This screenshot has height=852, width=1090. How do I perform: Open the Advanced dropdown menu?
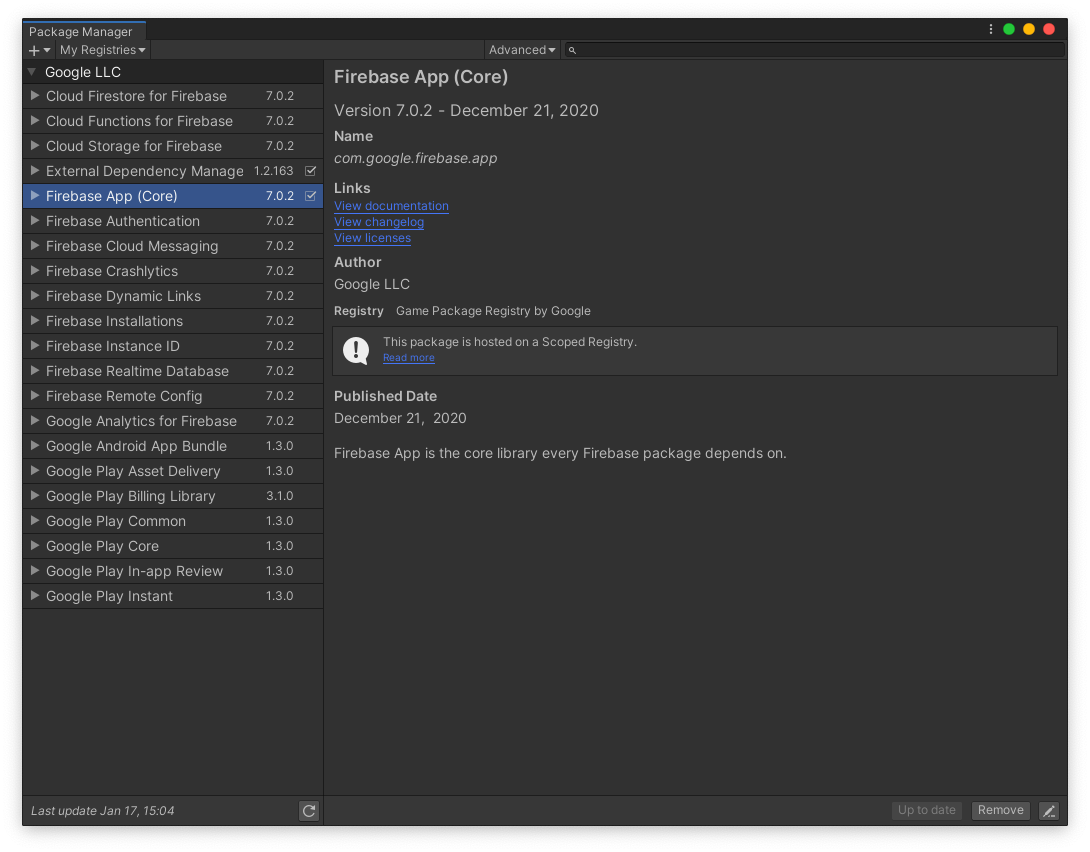point(521,50)
